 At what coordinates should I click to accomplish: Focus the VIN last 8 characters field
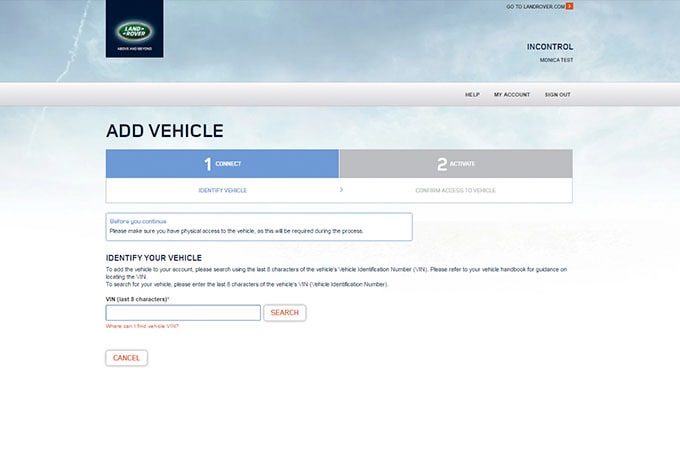183,313
